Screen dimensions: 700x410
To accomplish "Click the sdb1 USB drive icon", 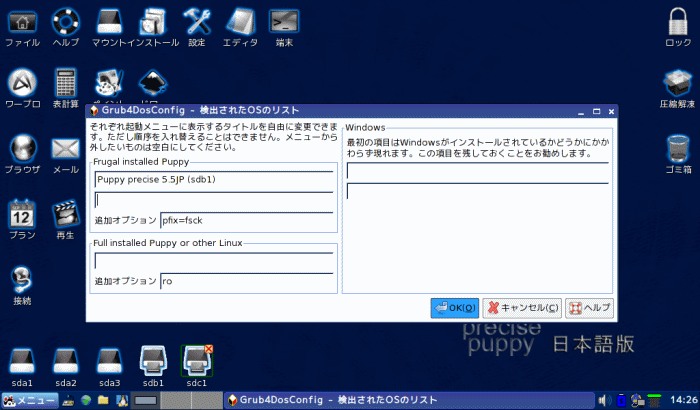I will [153, 361].
